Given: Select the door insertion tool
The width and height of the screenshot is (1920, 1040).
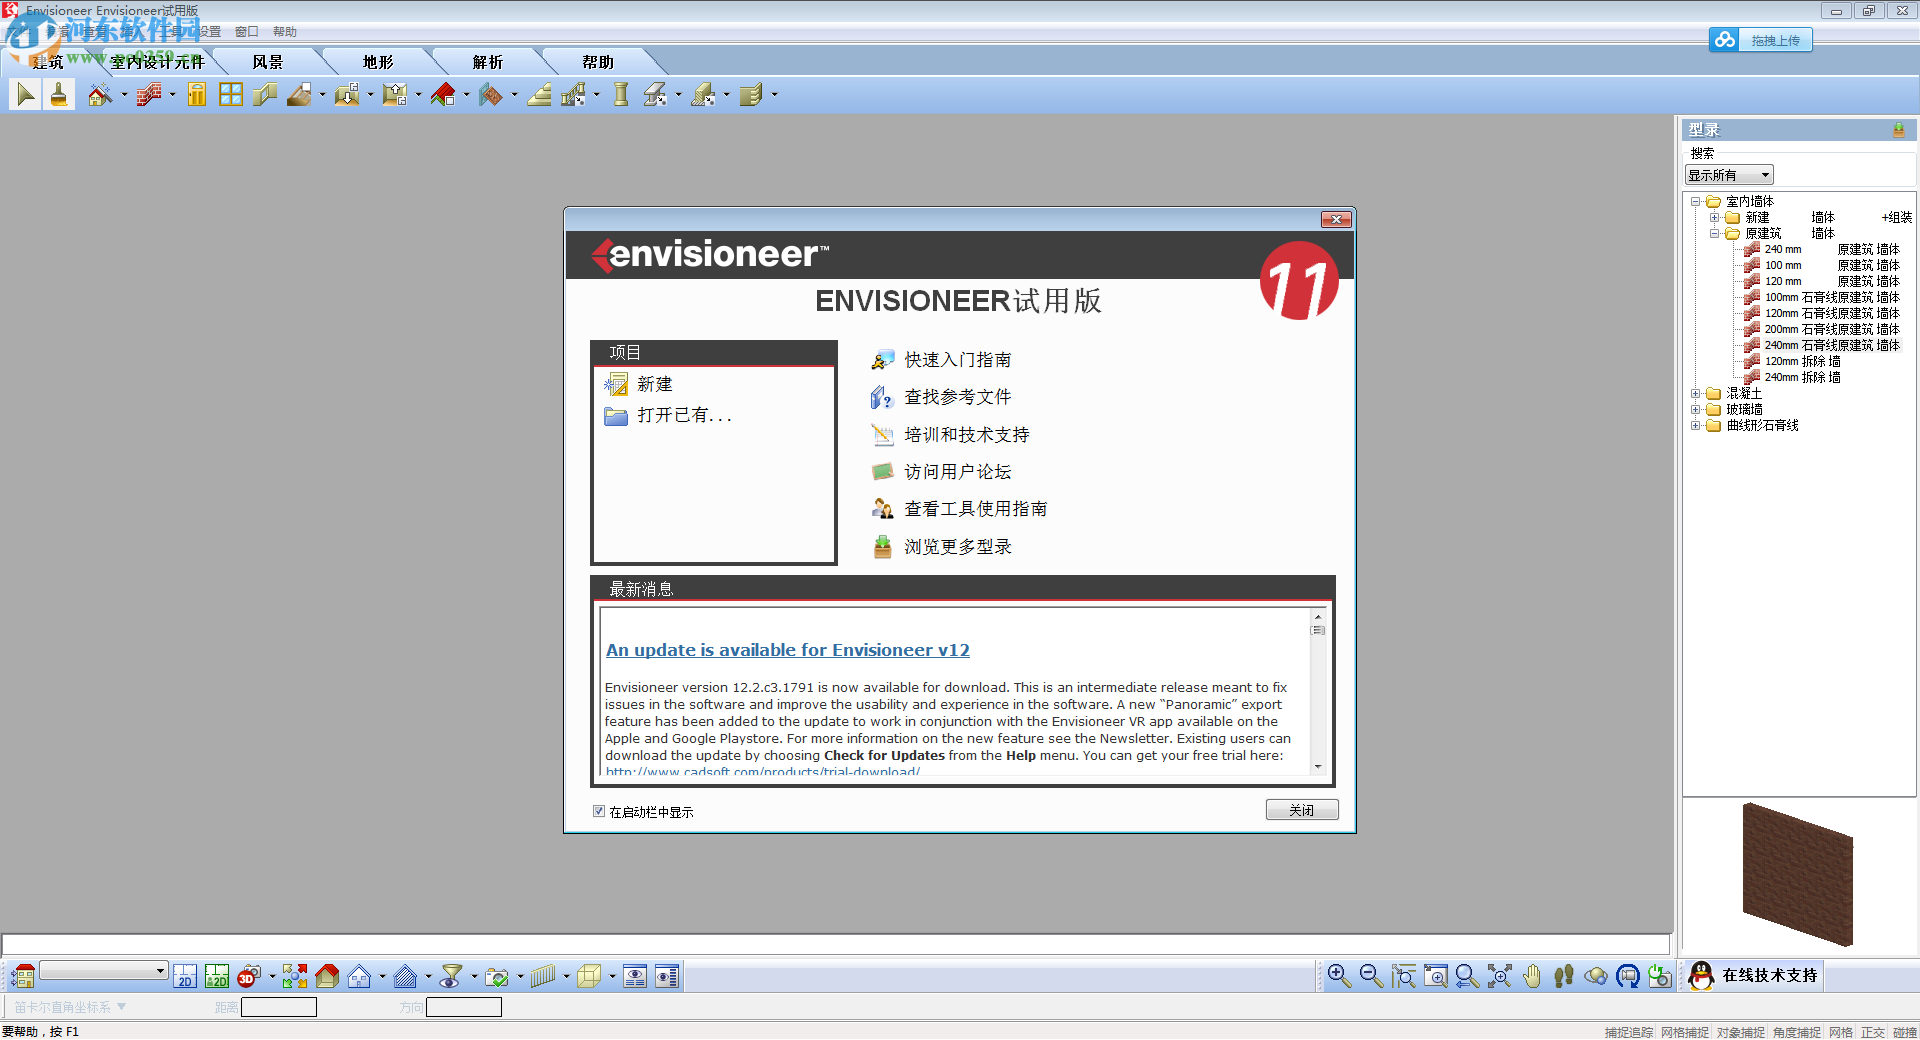Looking at the screenshot, I should pyautogui.click(x=196, y=95).
